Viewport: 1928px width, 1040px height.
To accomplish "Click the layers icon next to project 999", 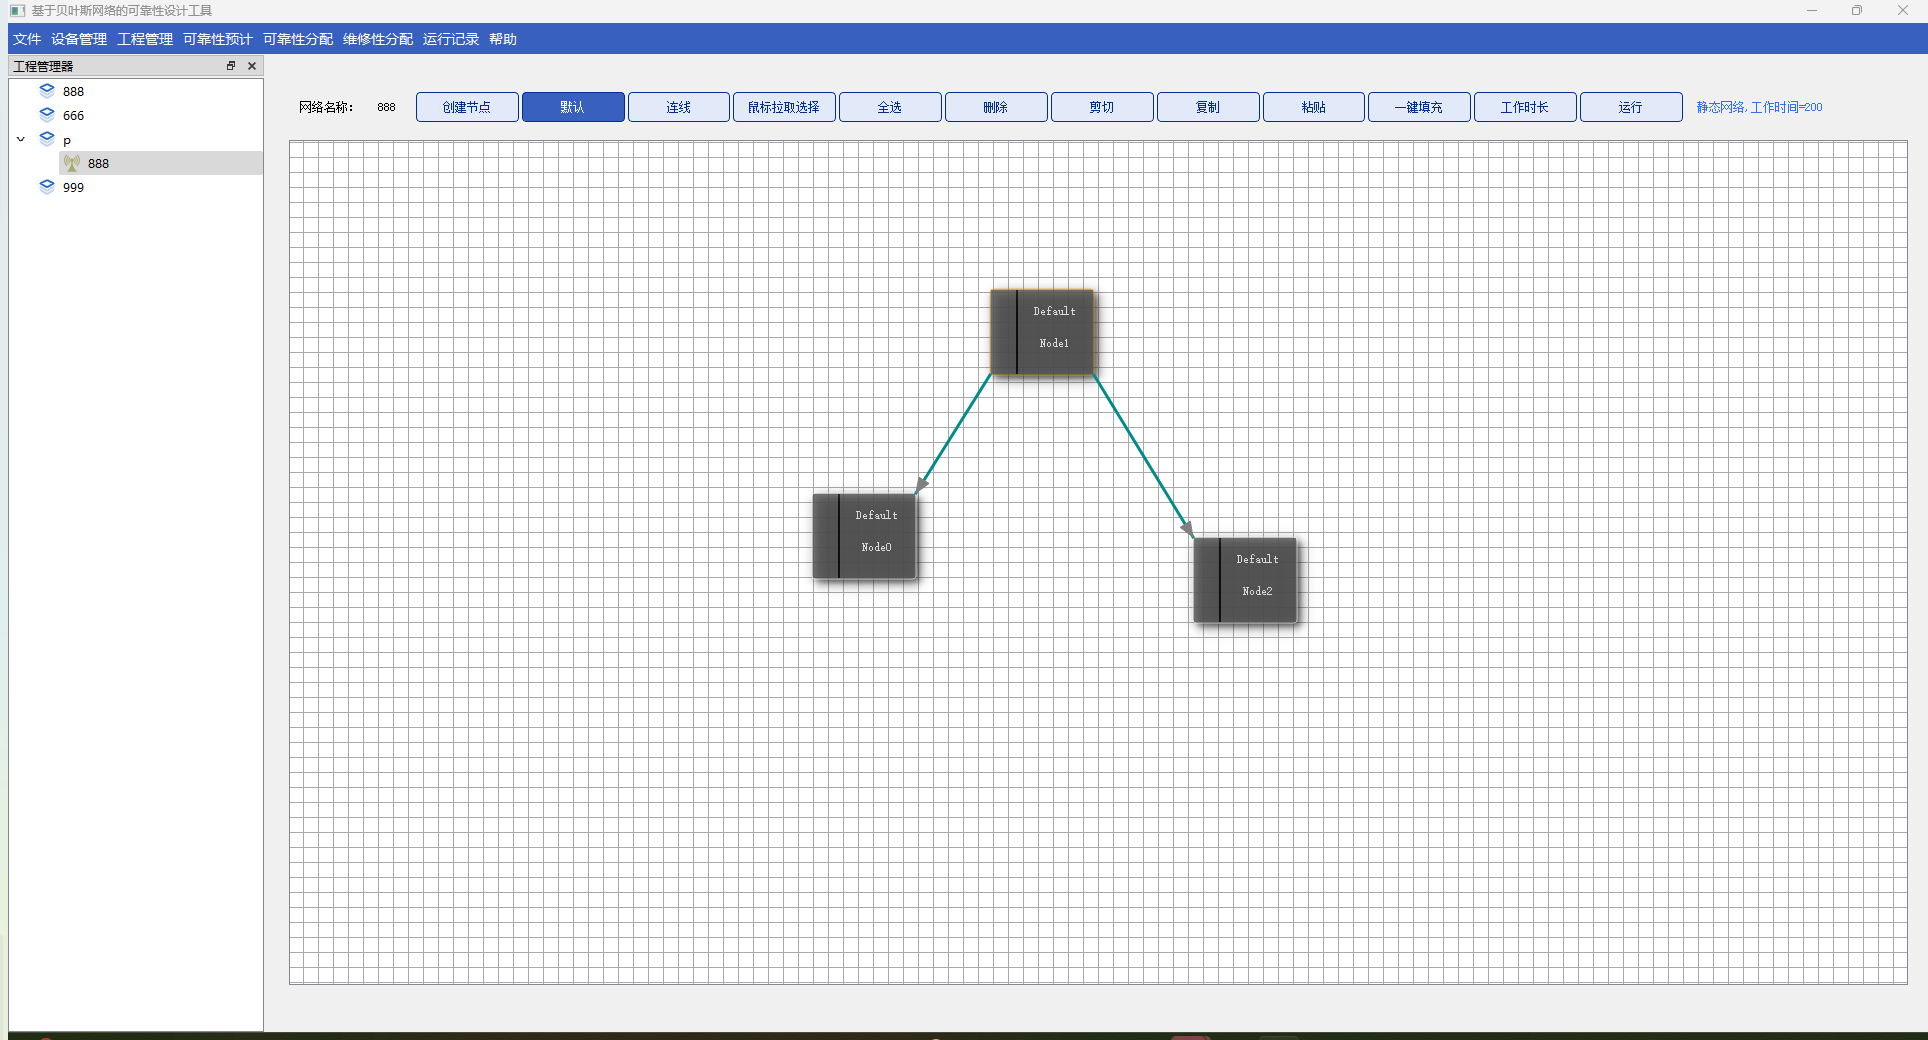I will tap(47, 187).
